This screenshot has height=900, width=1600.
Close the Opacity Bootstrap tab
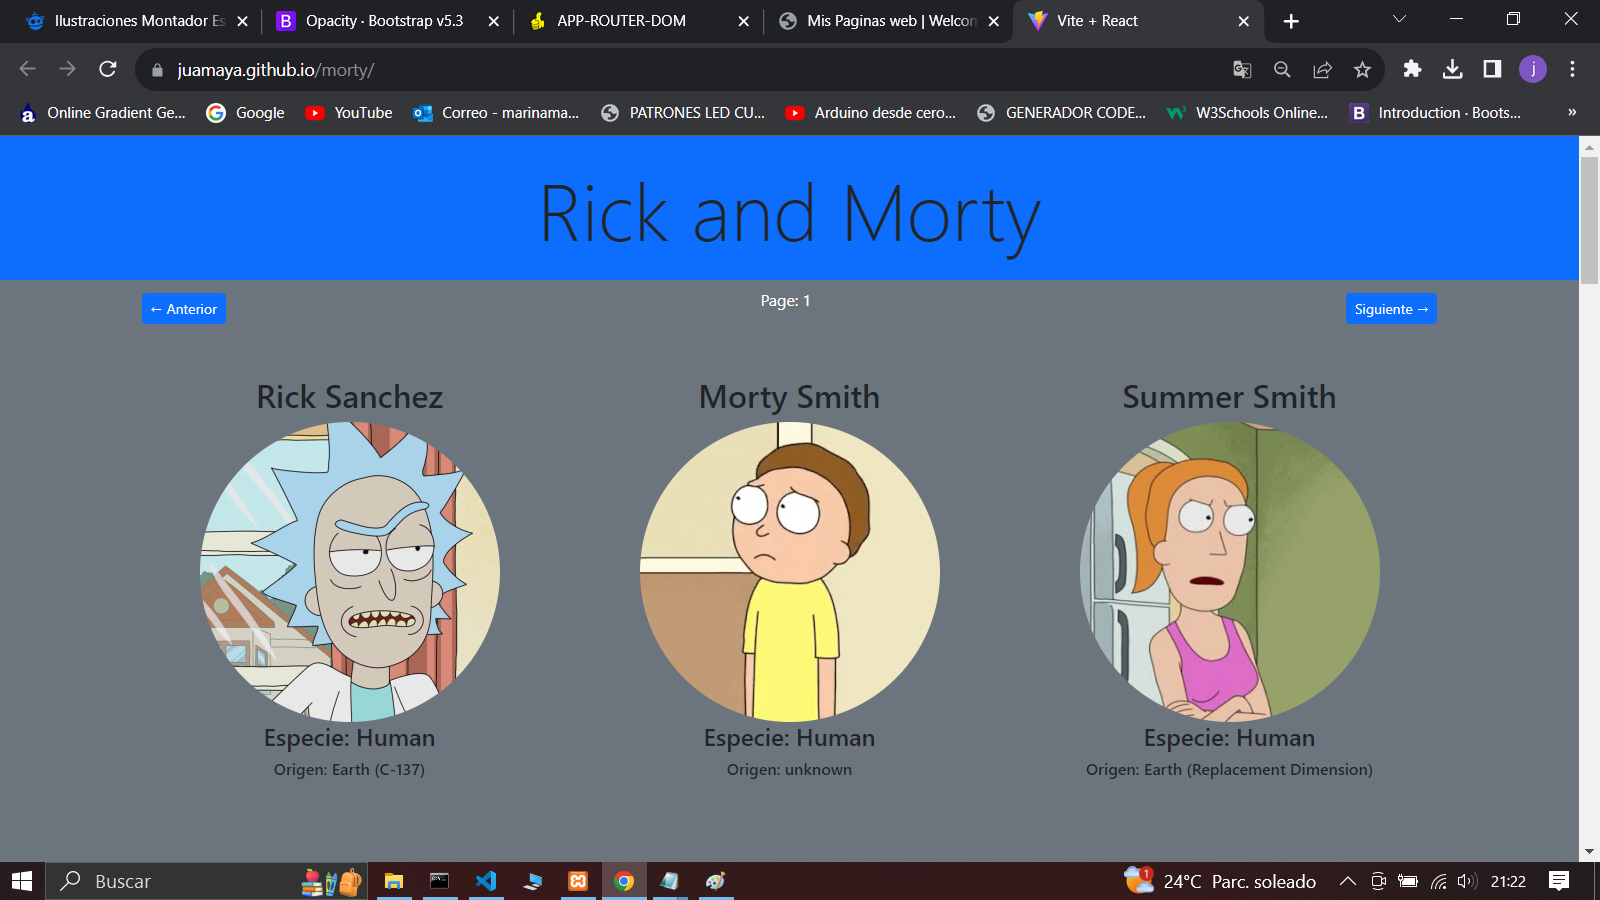coord(493,21)
